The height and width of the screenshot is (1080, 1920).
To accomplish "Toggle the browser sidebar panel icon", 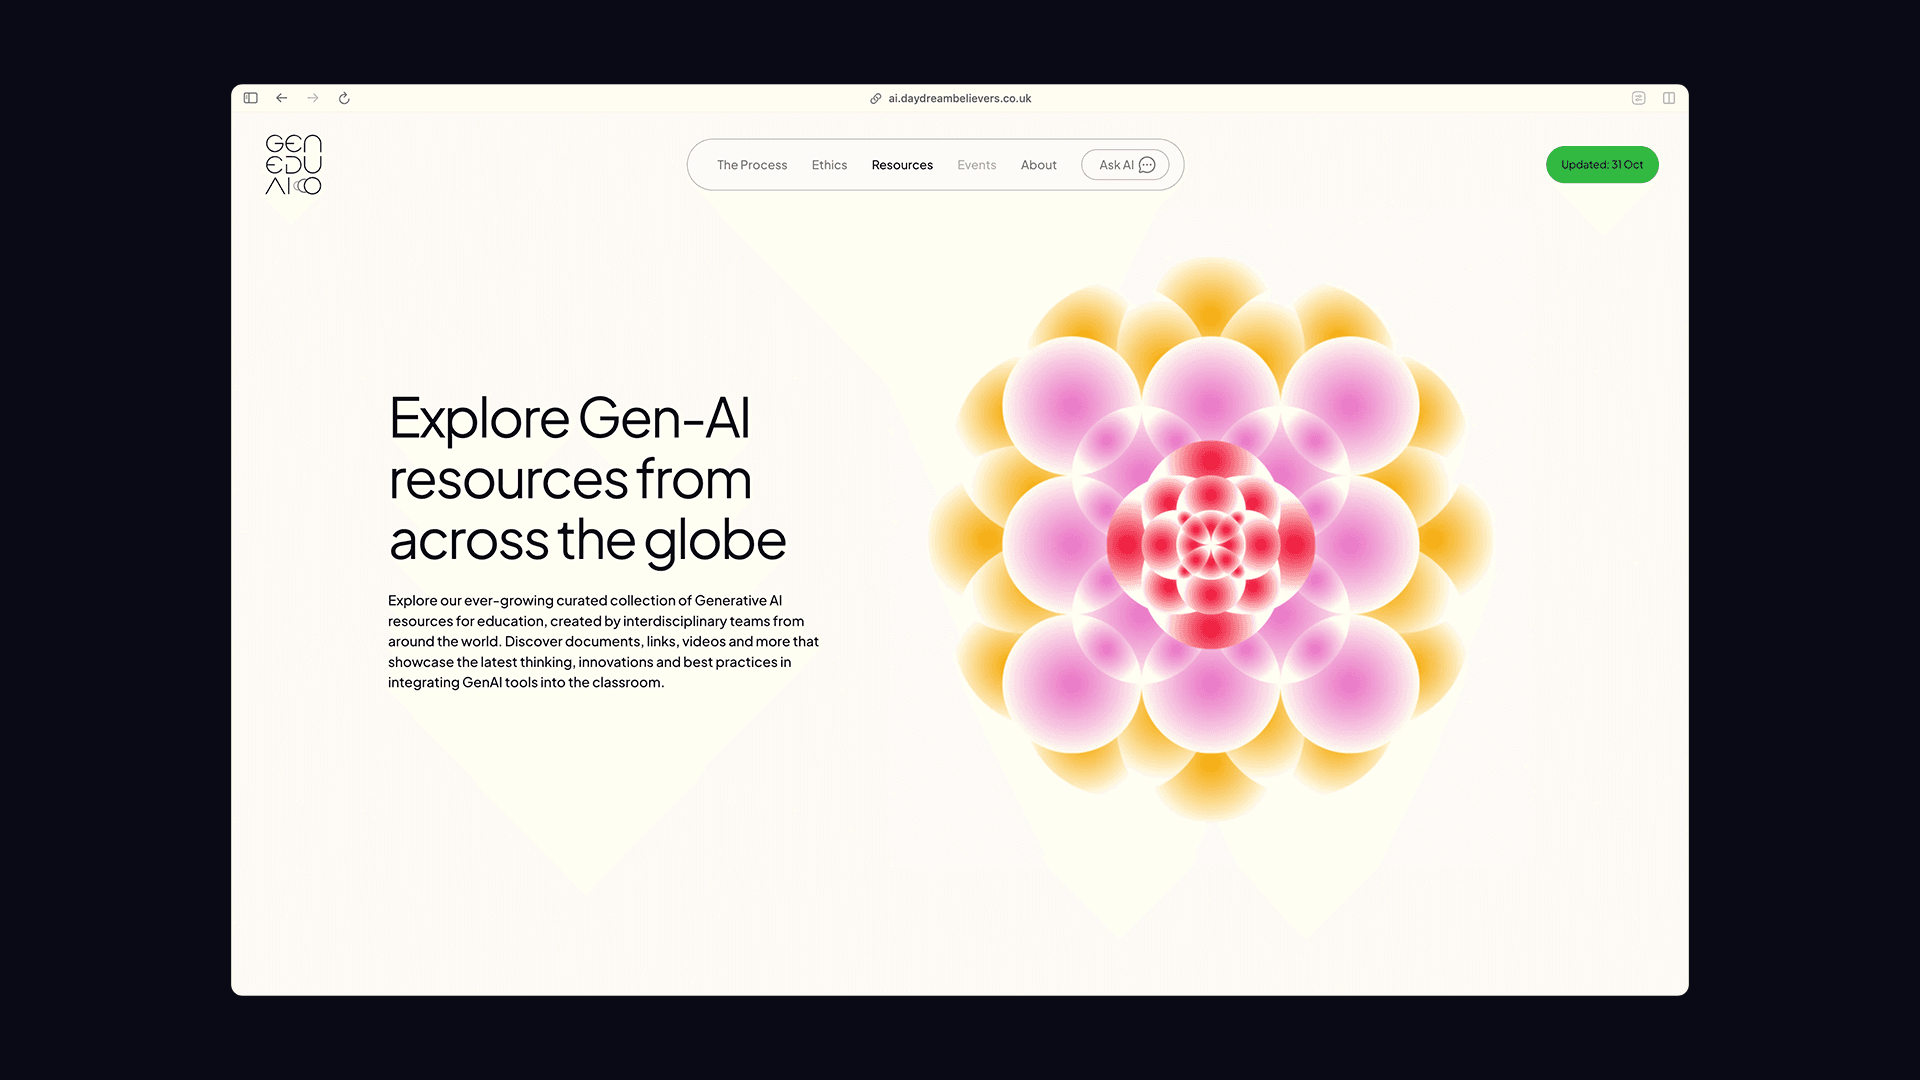I will point(251,98).
